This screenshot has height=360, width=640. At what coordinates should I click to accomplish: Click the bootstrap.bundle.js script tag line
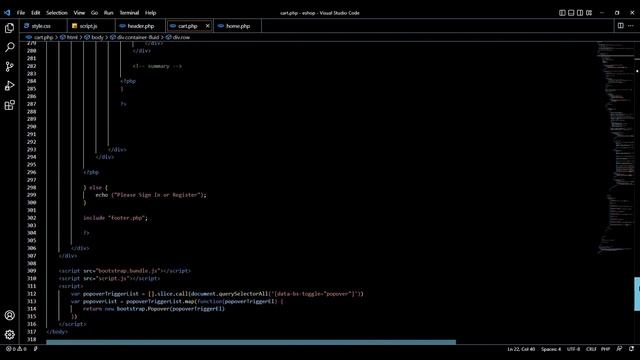tap(124, 271)
